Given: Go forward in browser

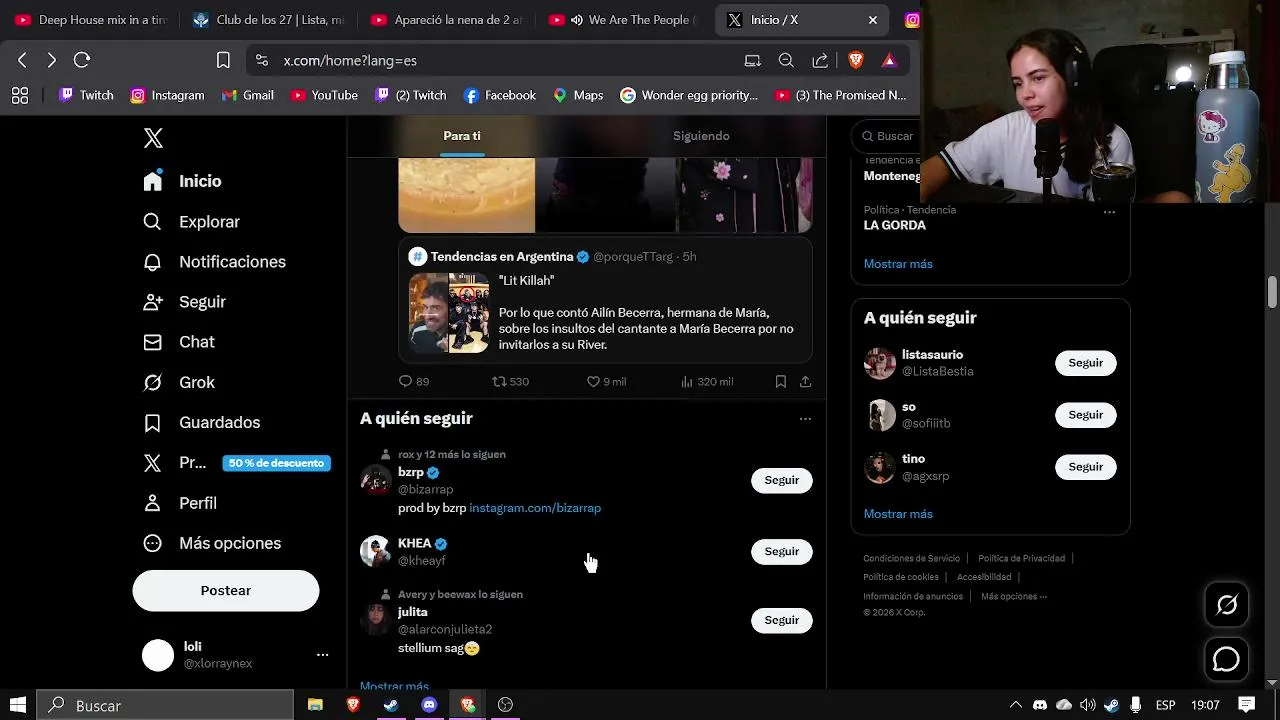Looking at the screenshot, I should 52,60.
